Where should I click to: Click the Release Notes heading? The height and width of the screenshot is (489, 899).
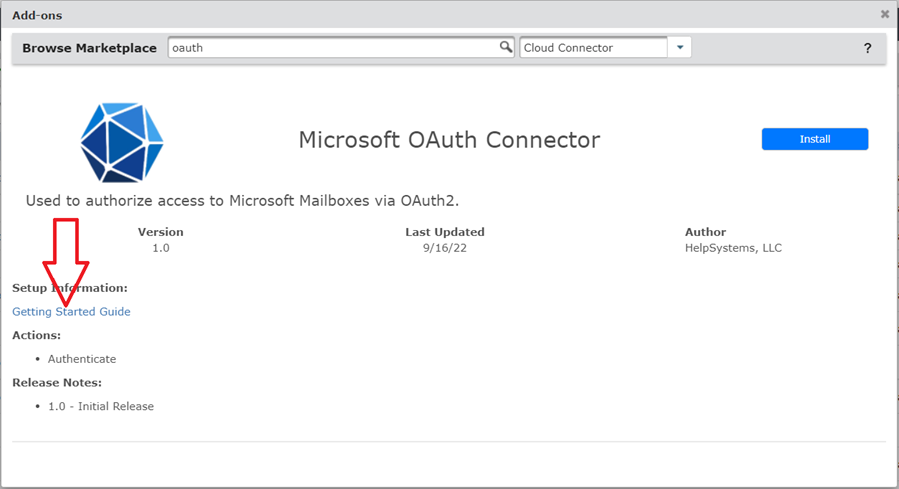point(57,383)
